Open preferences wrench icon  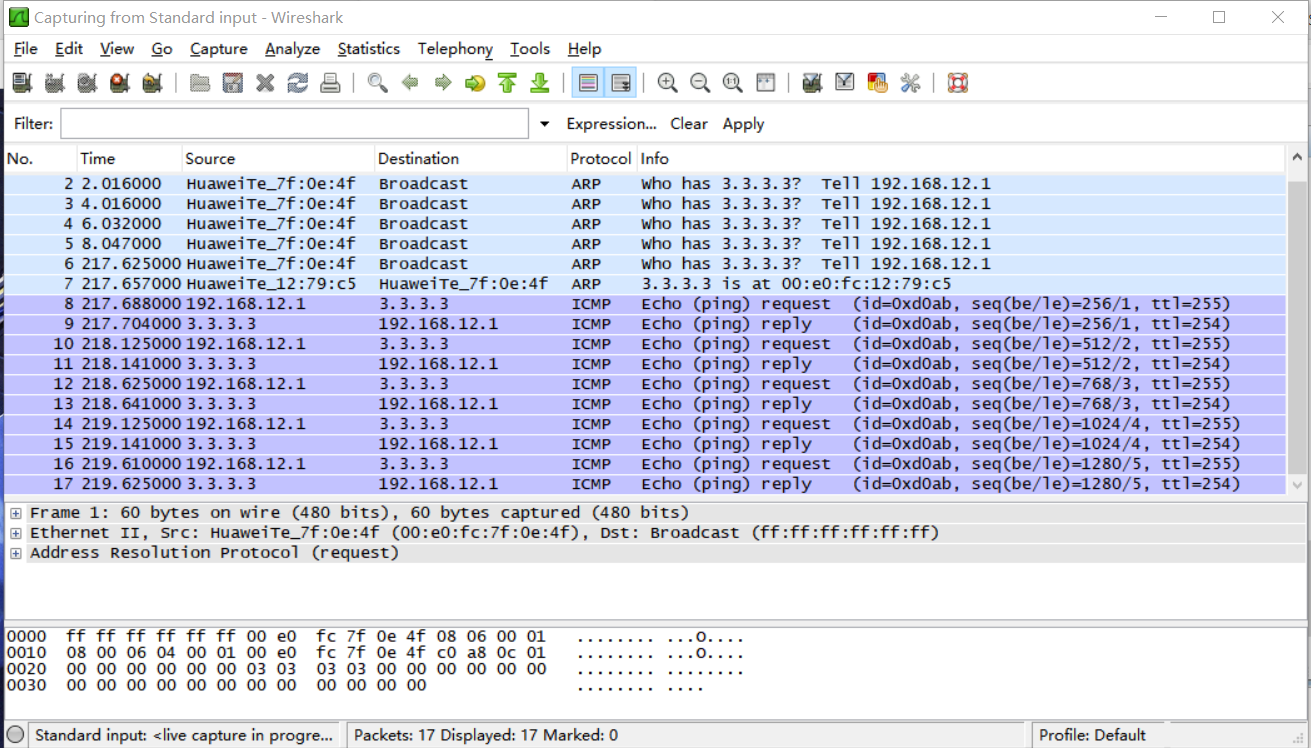[910, 83]
